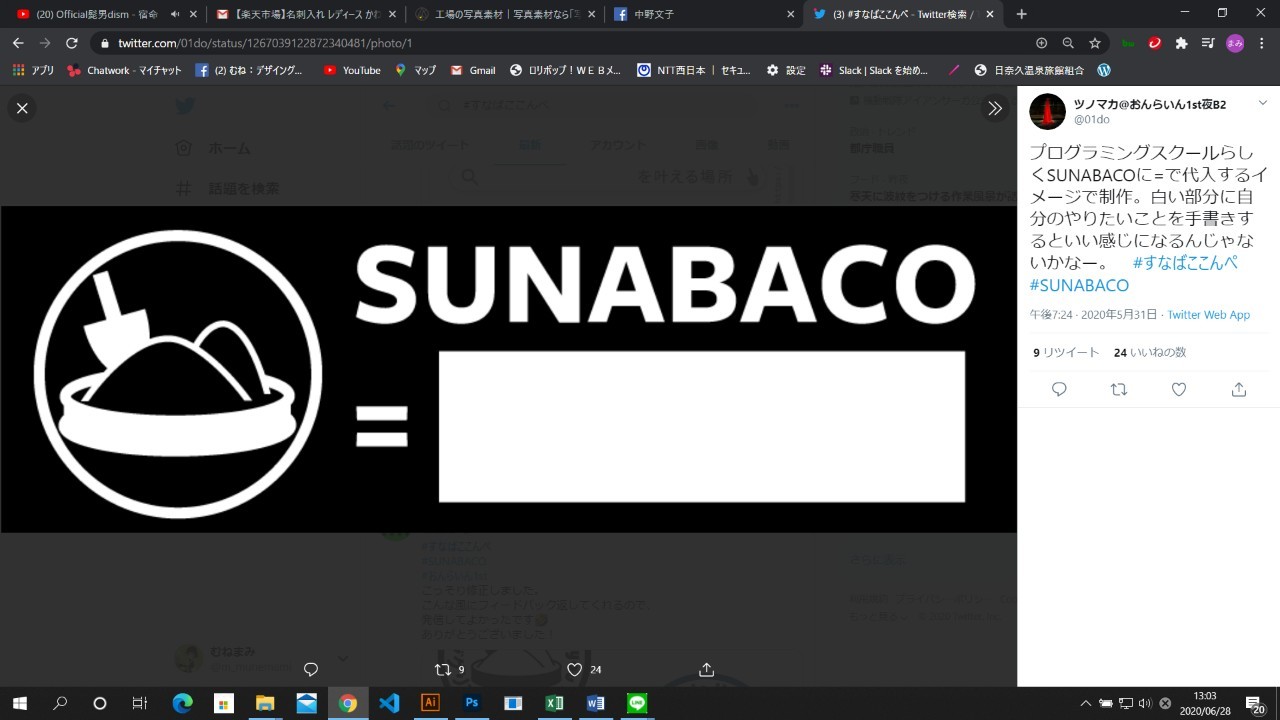Reply to the tweet from the right panel
1280x720 pixels.
(1059, 390)
